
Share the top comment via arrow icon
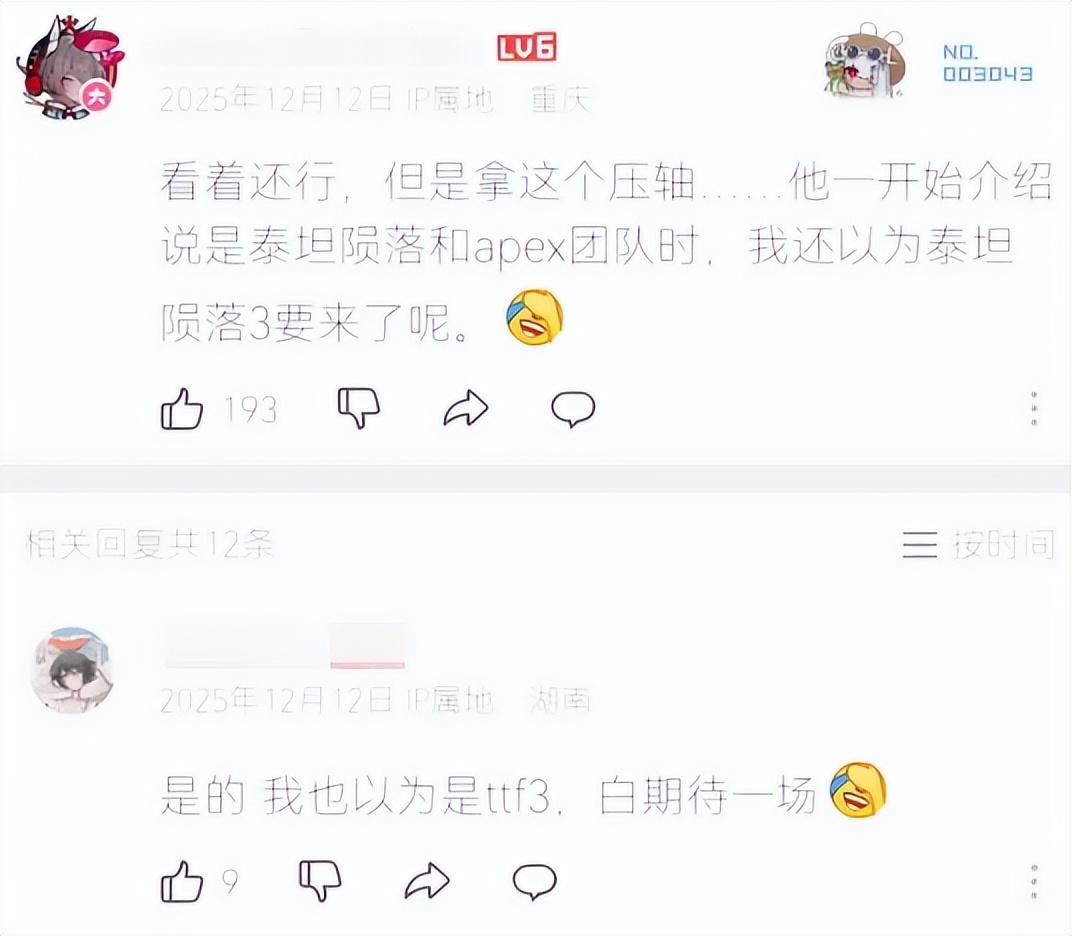coord(466,408)
